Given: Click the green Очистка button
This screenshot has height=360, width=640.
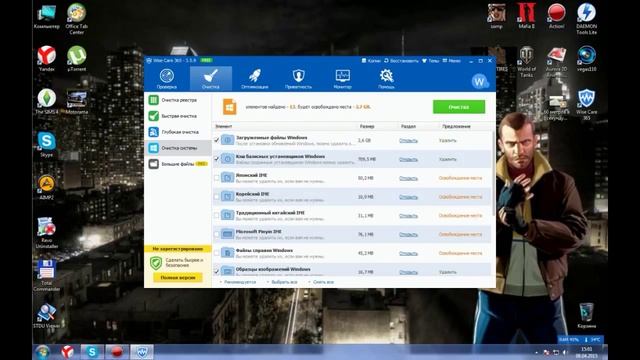Looking at the screenshot, I should pos(459,107).
